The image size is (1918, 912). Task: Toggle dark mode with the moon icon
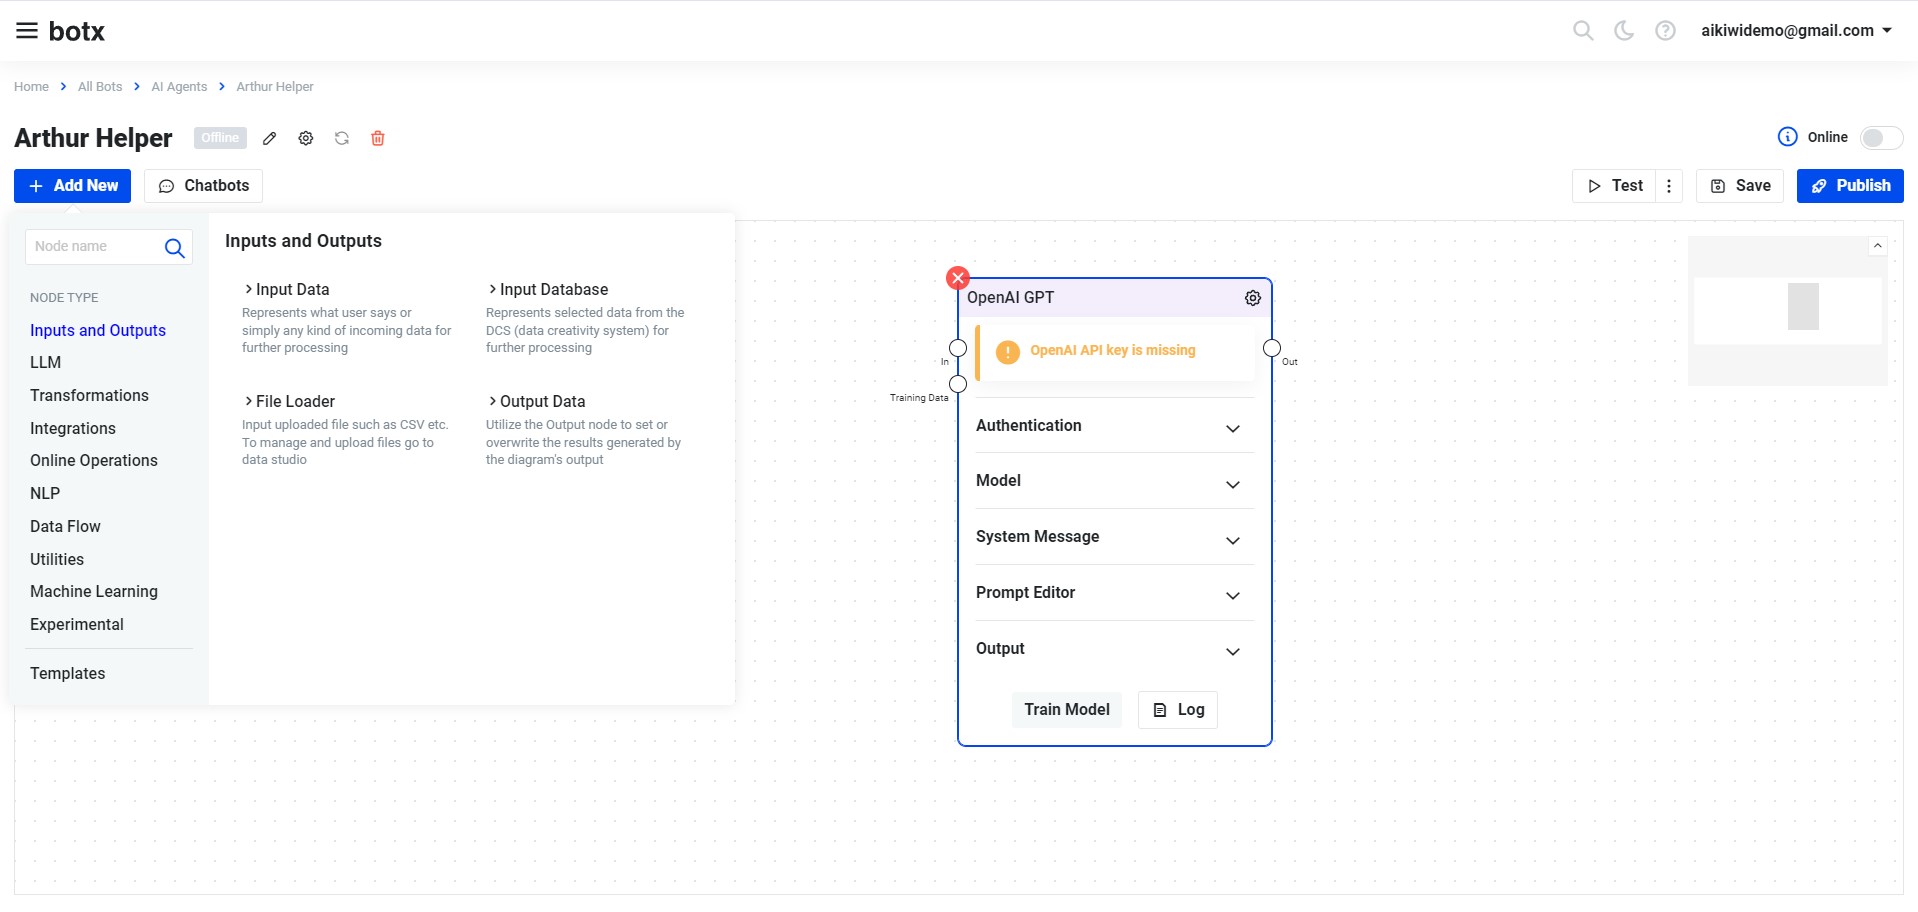(1624, 31)
